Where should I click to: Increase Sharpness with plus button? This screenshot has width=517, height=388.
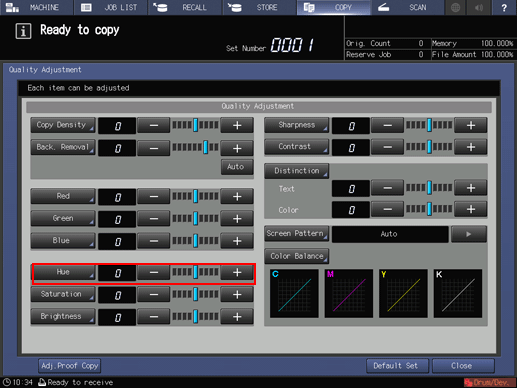tap(471, 125)
